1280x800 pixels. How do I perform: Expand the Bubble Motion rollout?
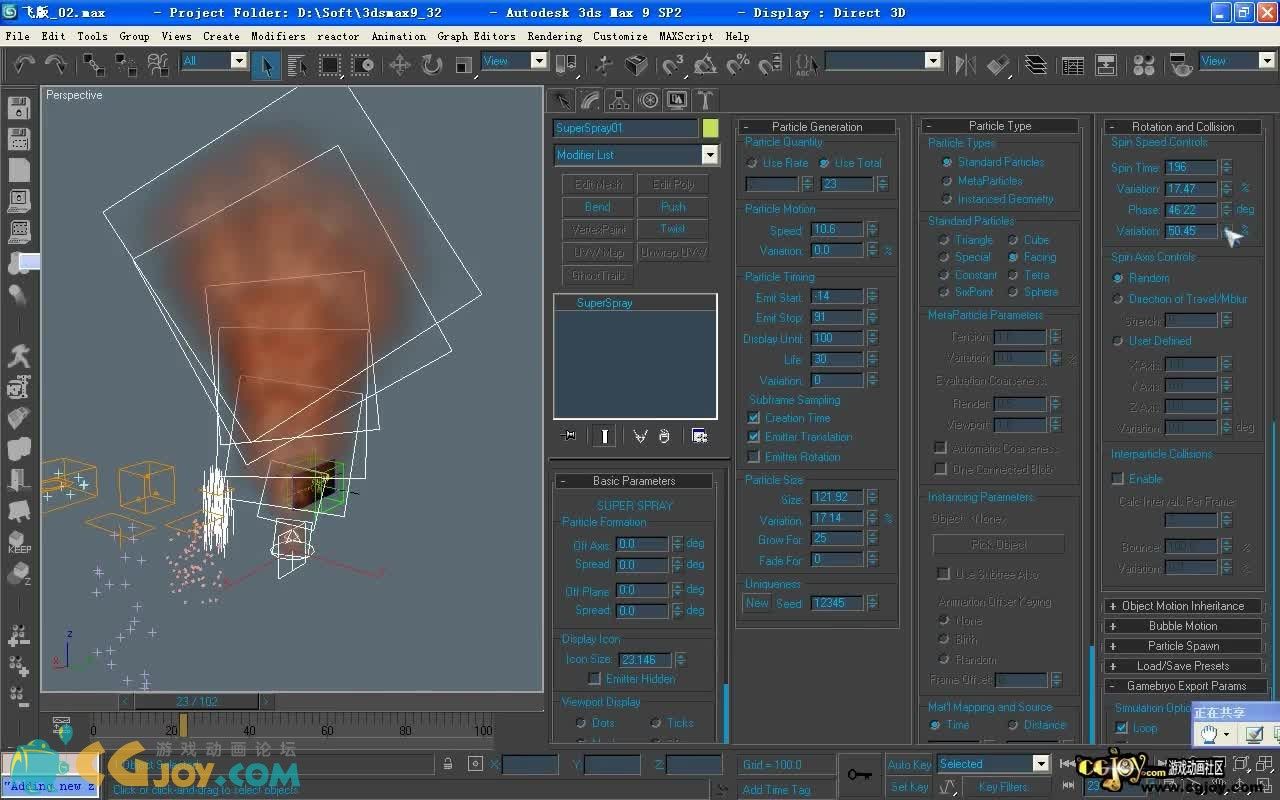1183,626
